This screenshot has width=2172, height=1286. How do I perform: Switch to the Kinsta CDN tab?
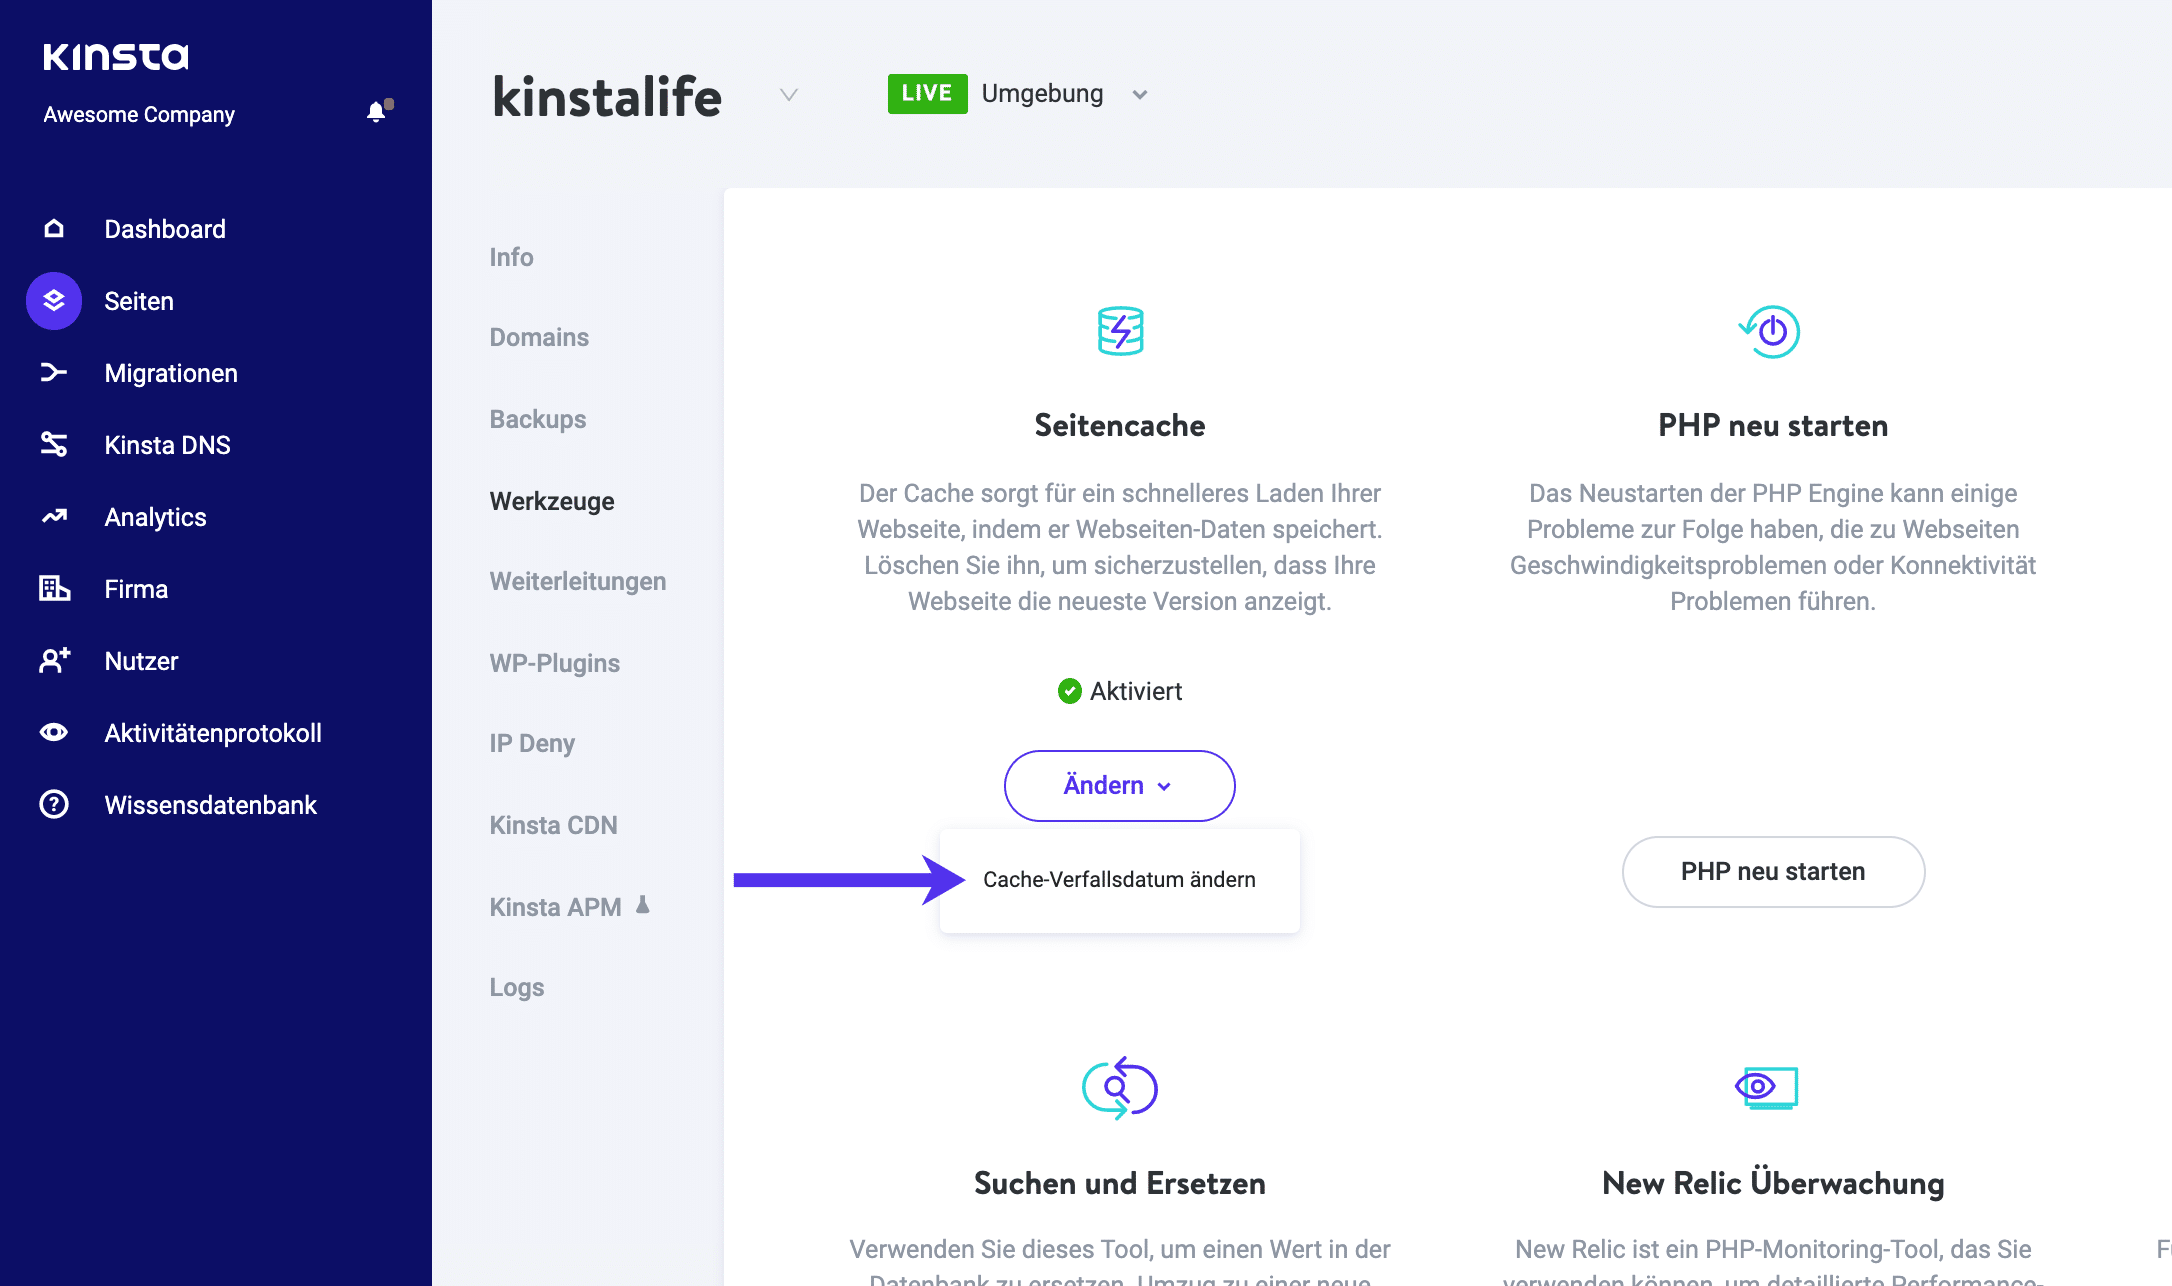click(x=553, y=825)
